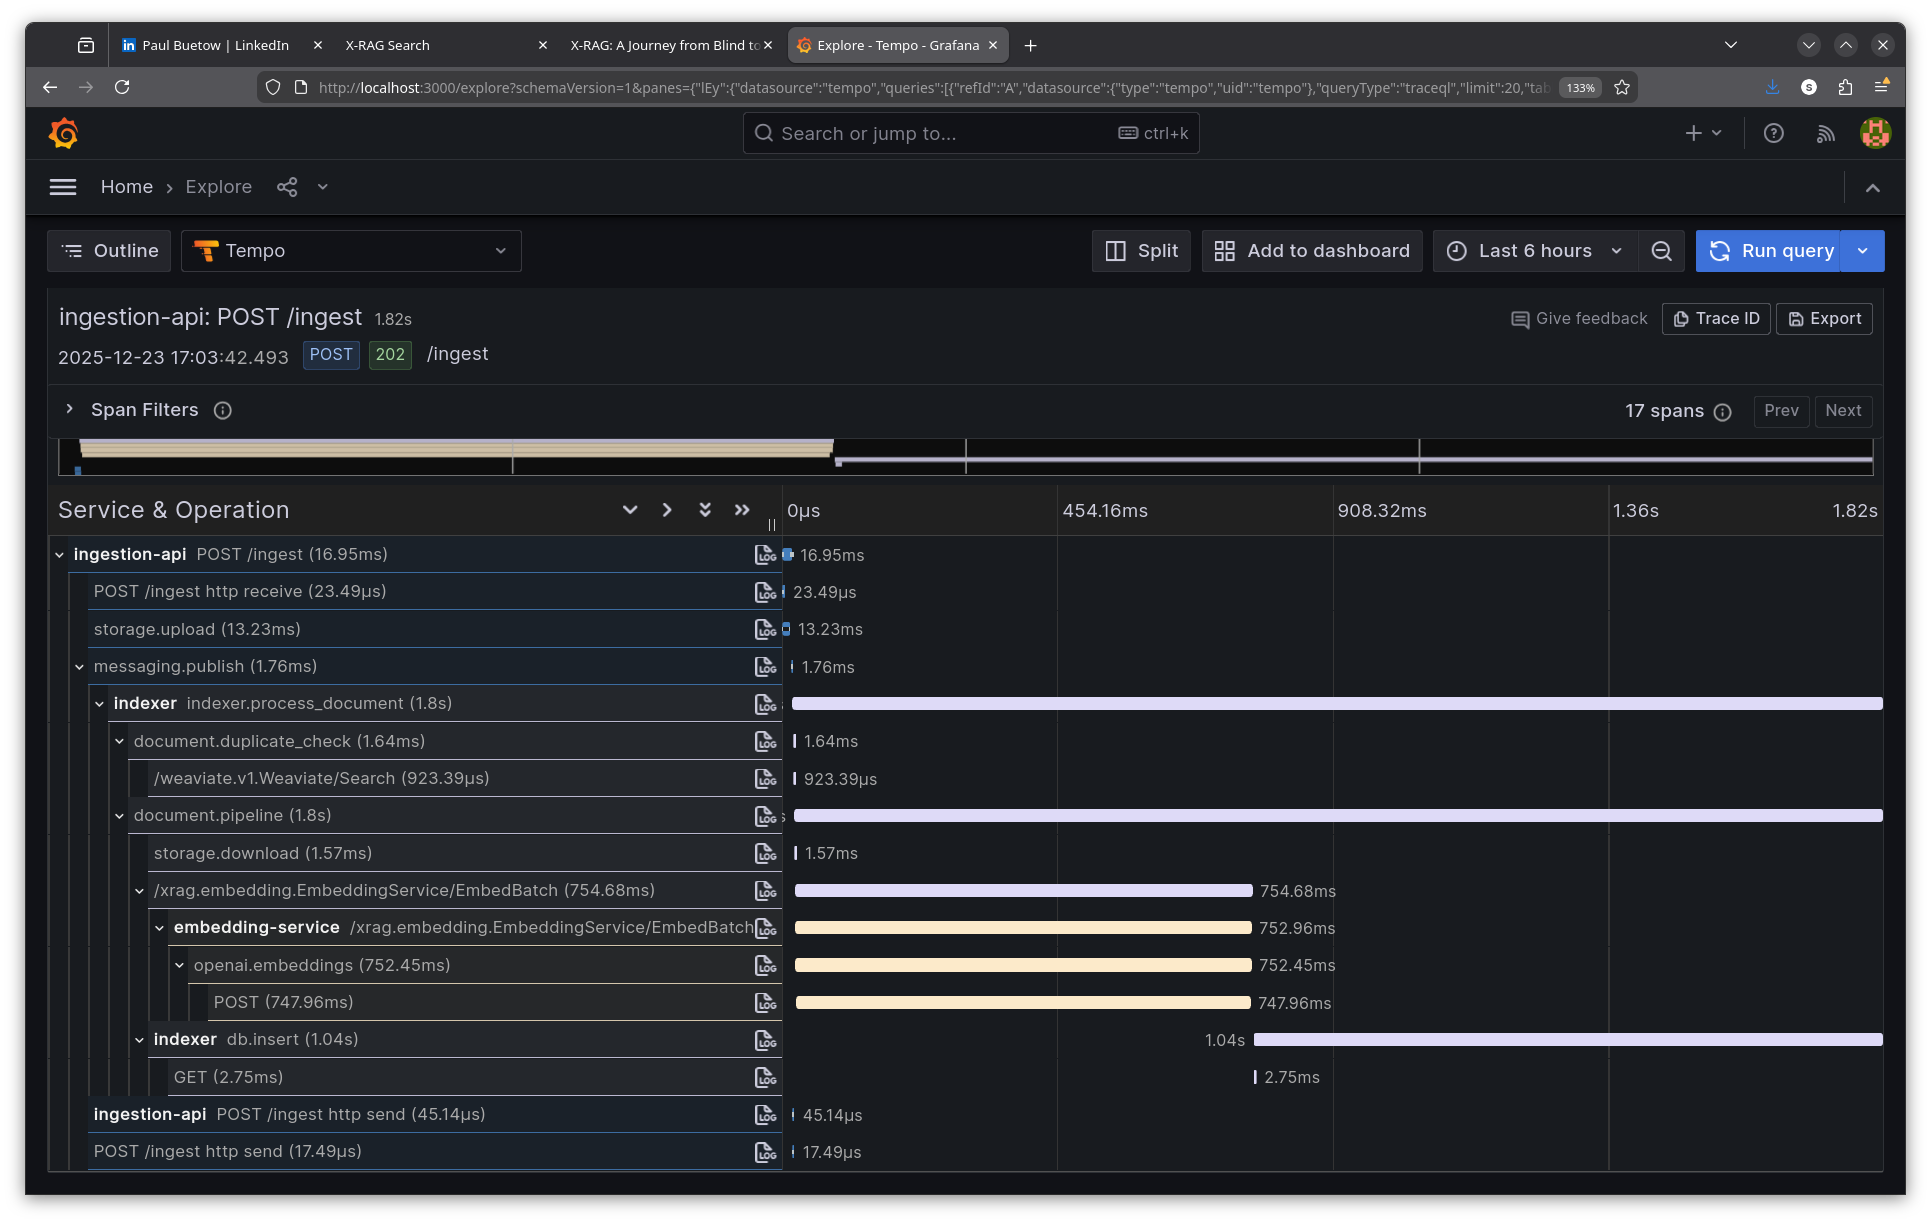Click the Grafana logo icon
This screenshot has width=1931, height=1223.
tap(64, 133)
